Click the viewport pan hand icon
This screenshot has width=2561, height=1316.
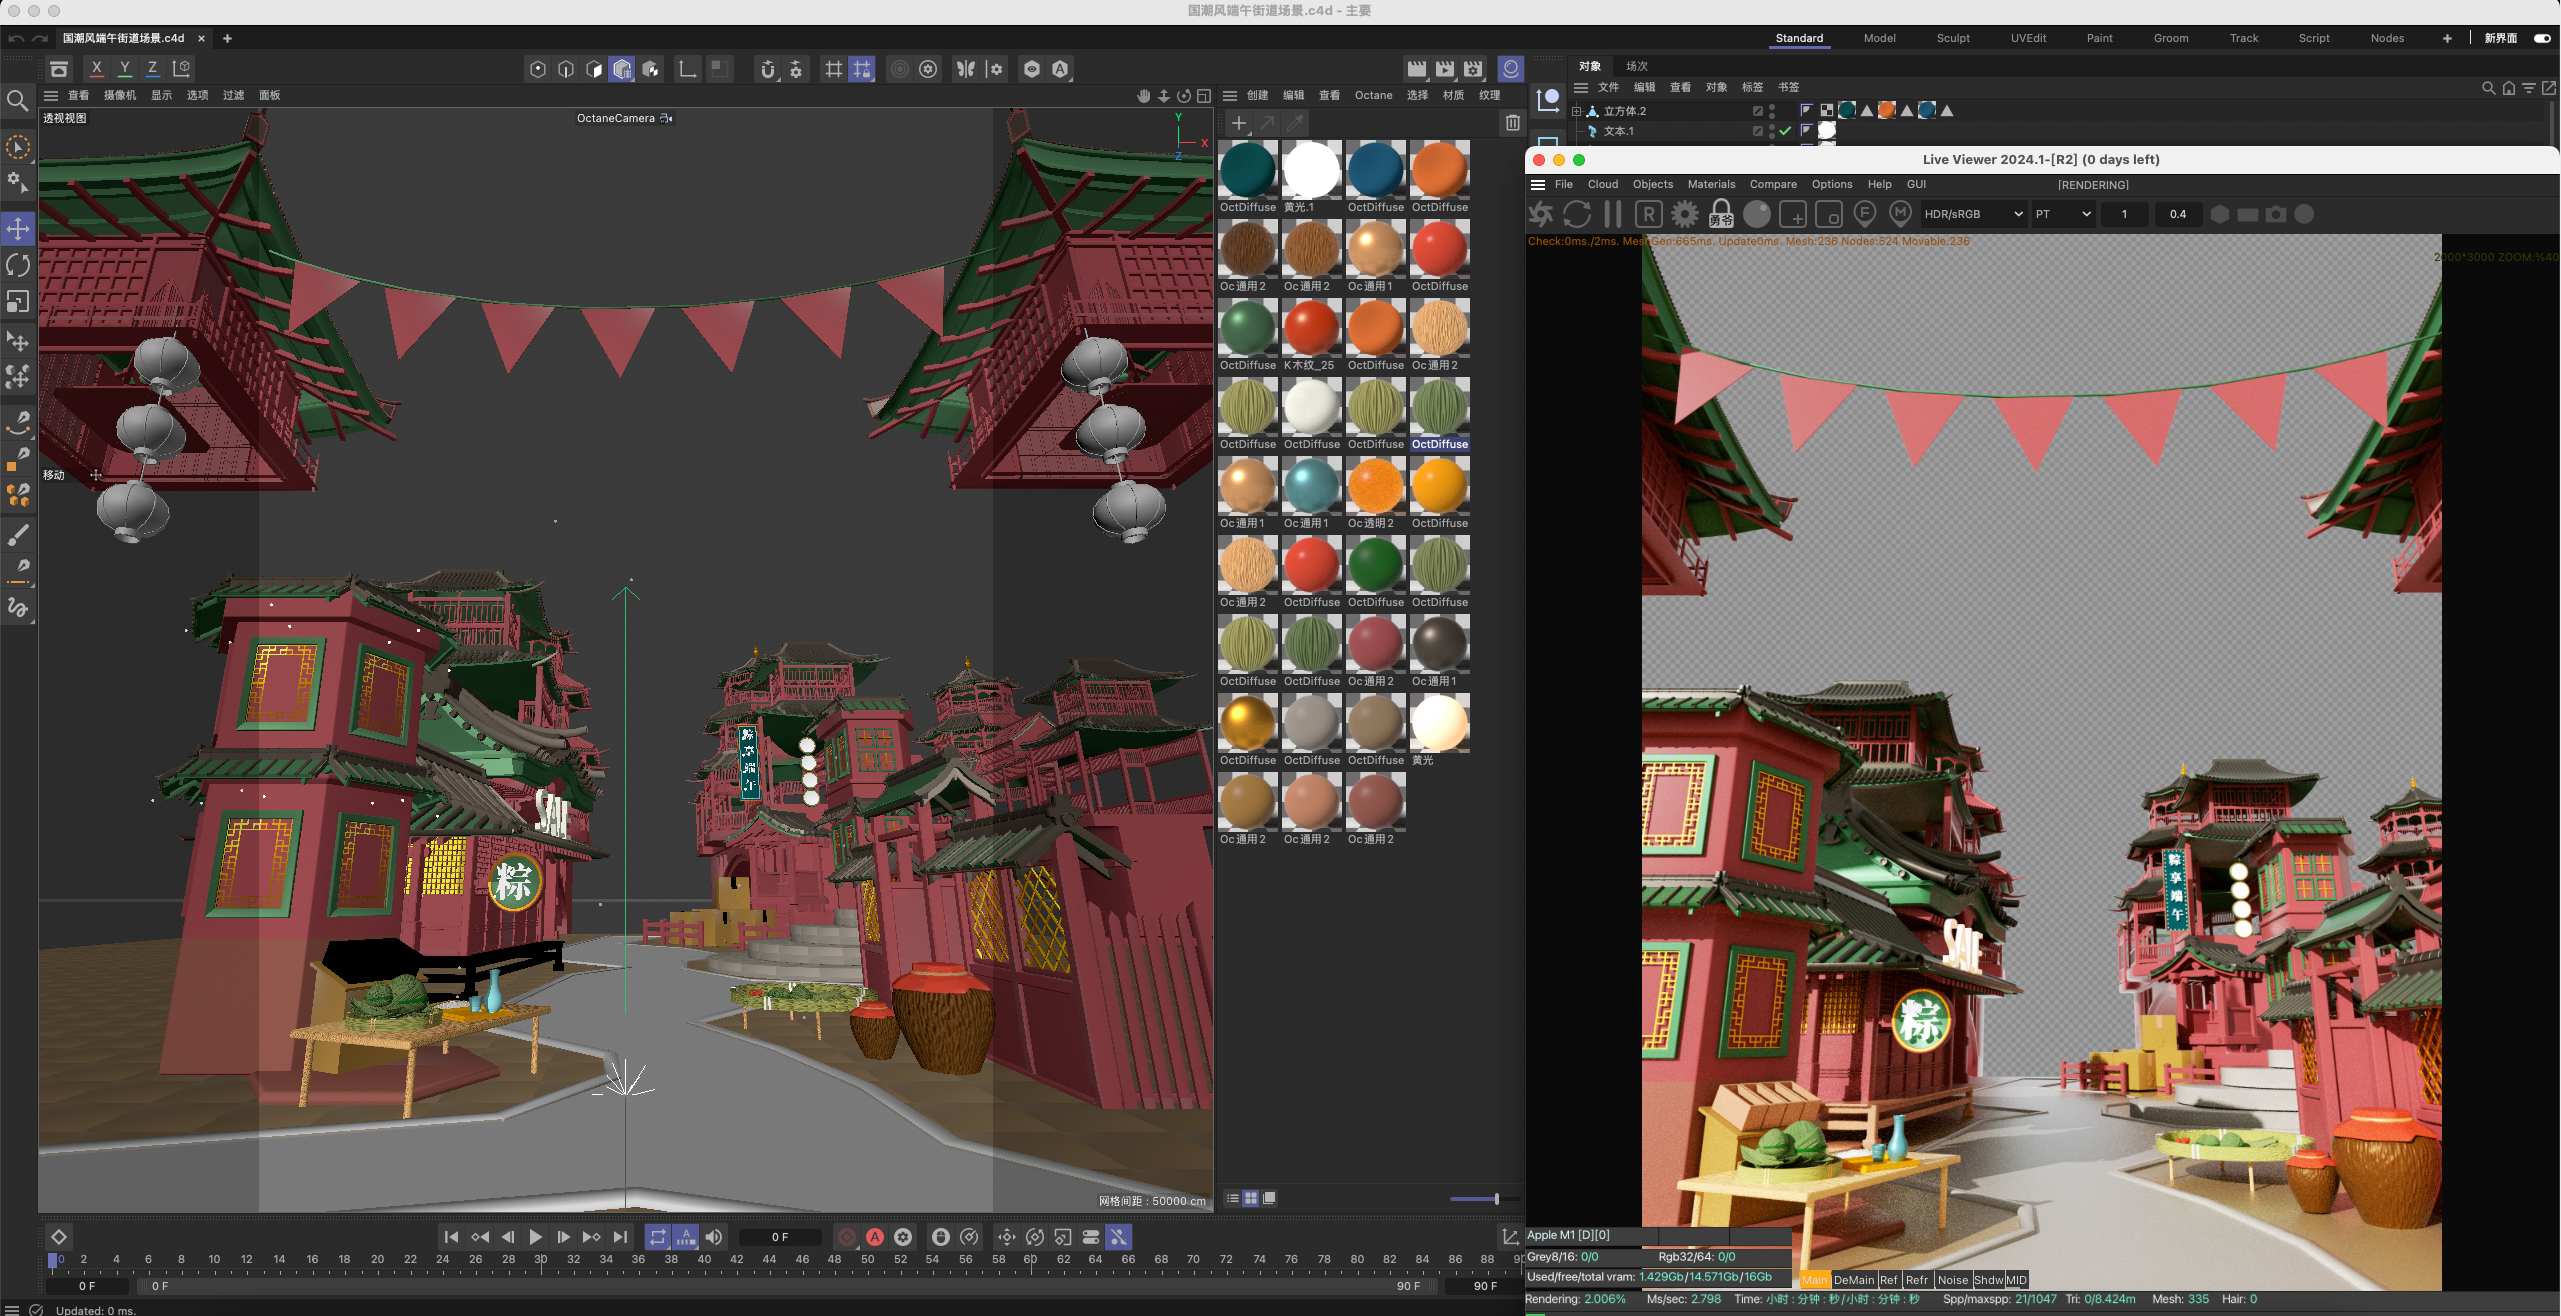(1144, 96)
